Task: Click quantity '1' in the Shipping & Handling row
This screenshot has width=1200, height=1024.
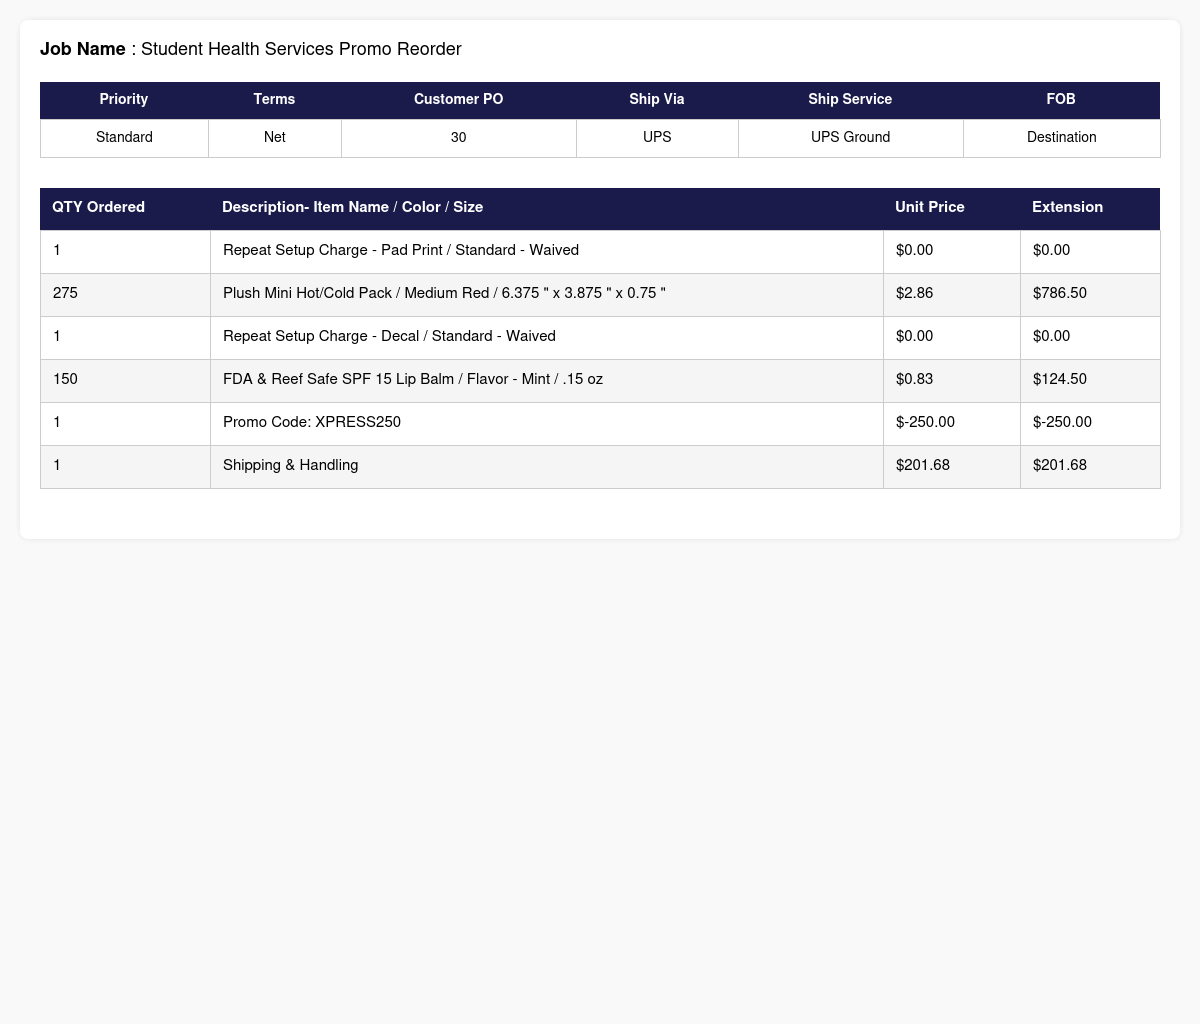Action: click(x=125, y=466)
